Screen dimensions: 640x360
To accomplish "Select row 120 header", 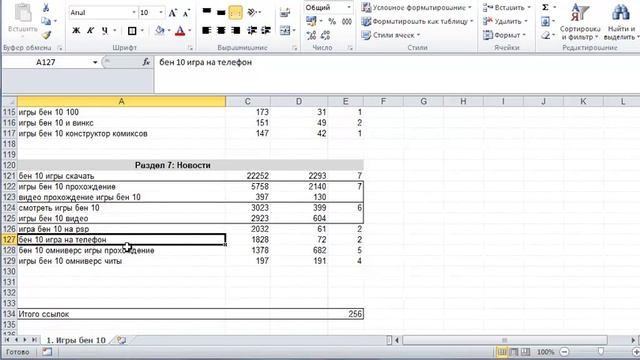I will (x=9, y=165).
